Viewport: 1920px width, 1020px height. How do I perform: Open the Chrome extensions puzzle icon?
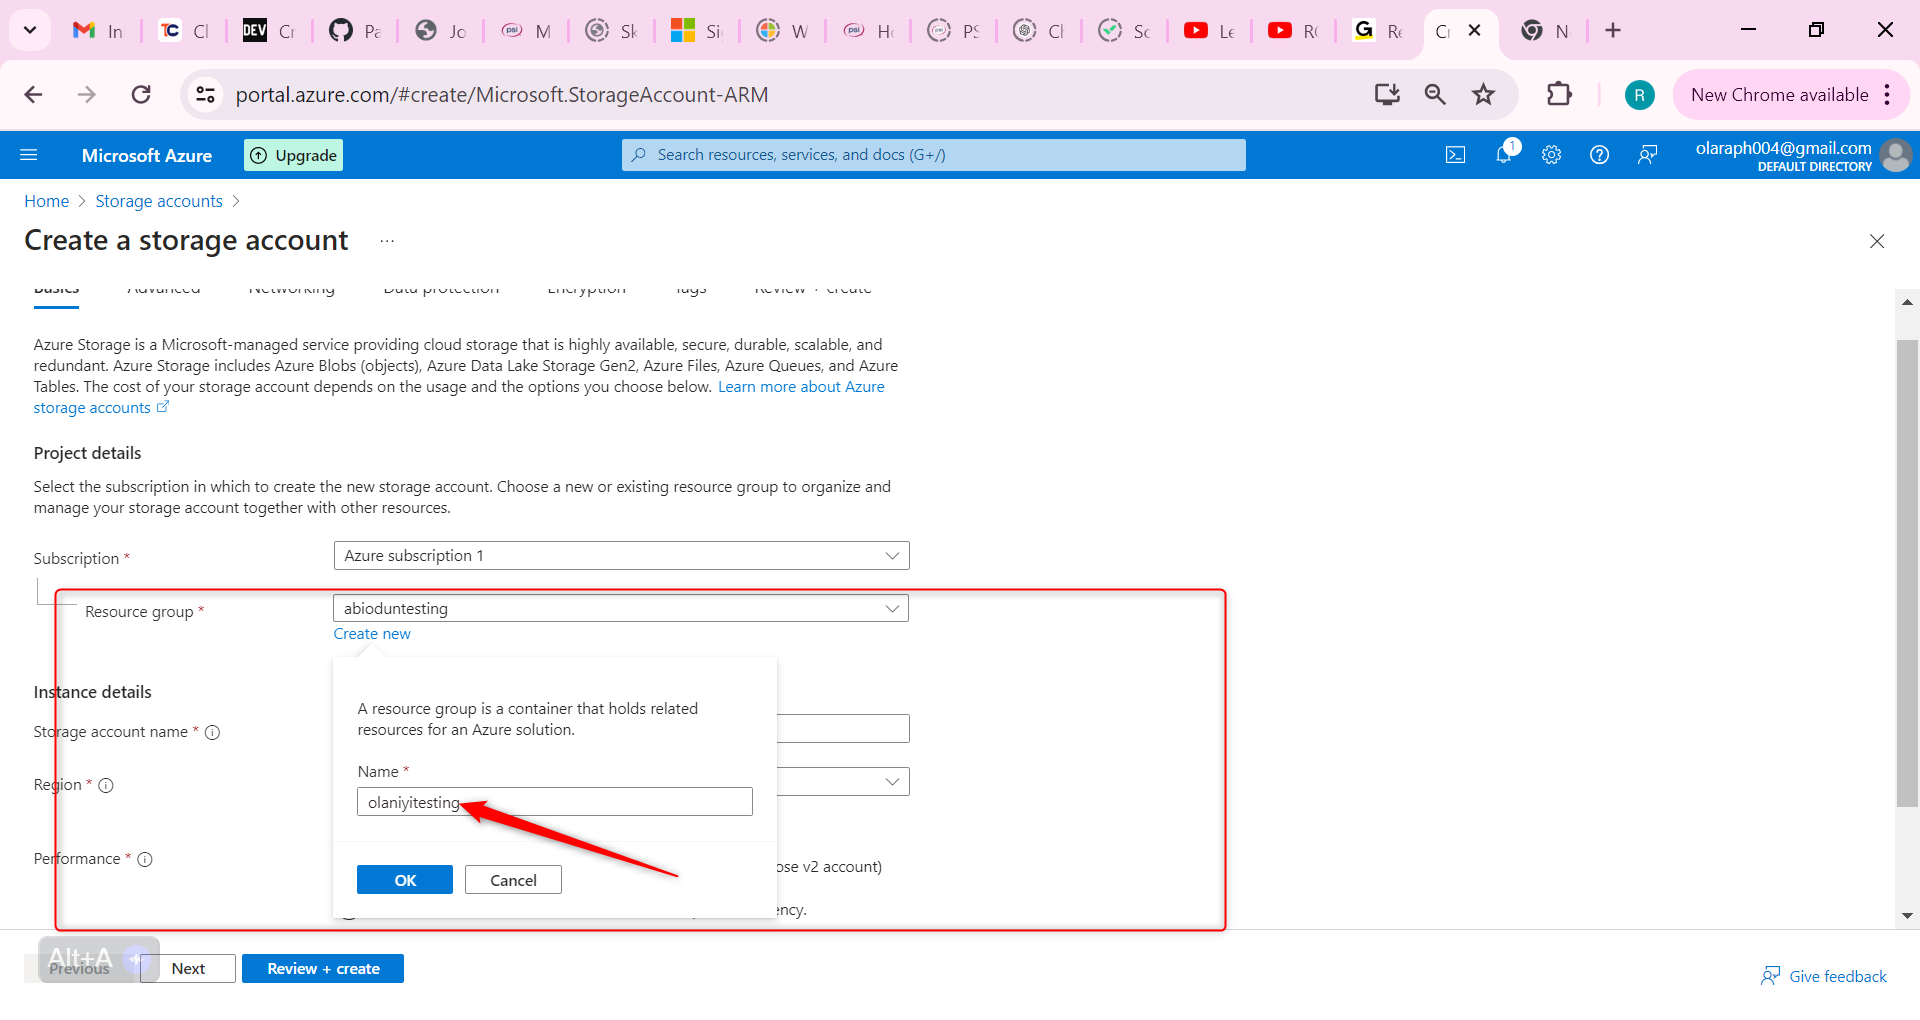1559,95
